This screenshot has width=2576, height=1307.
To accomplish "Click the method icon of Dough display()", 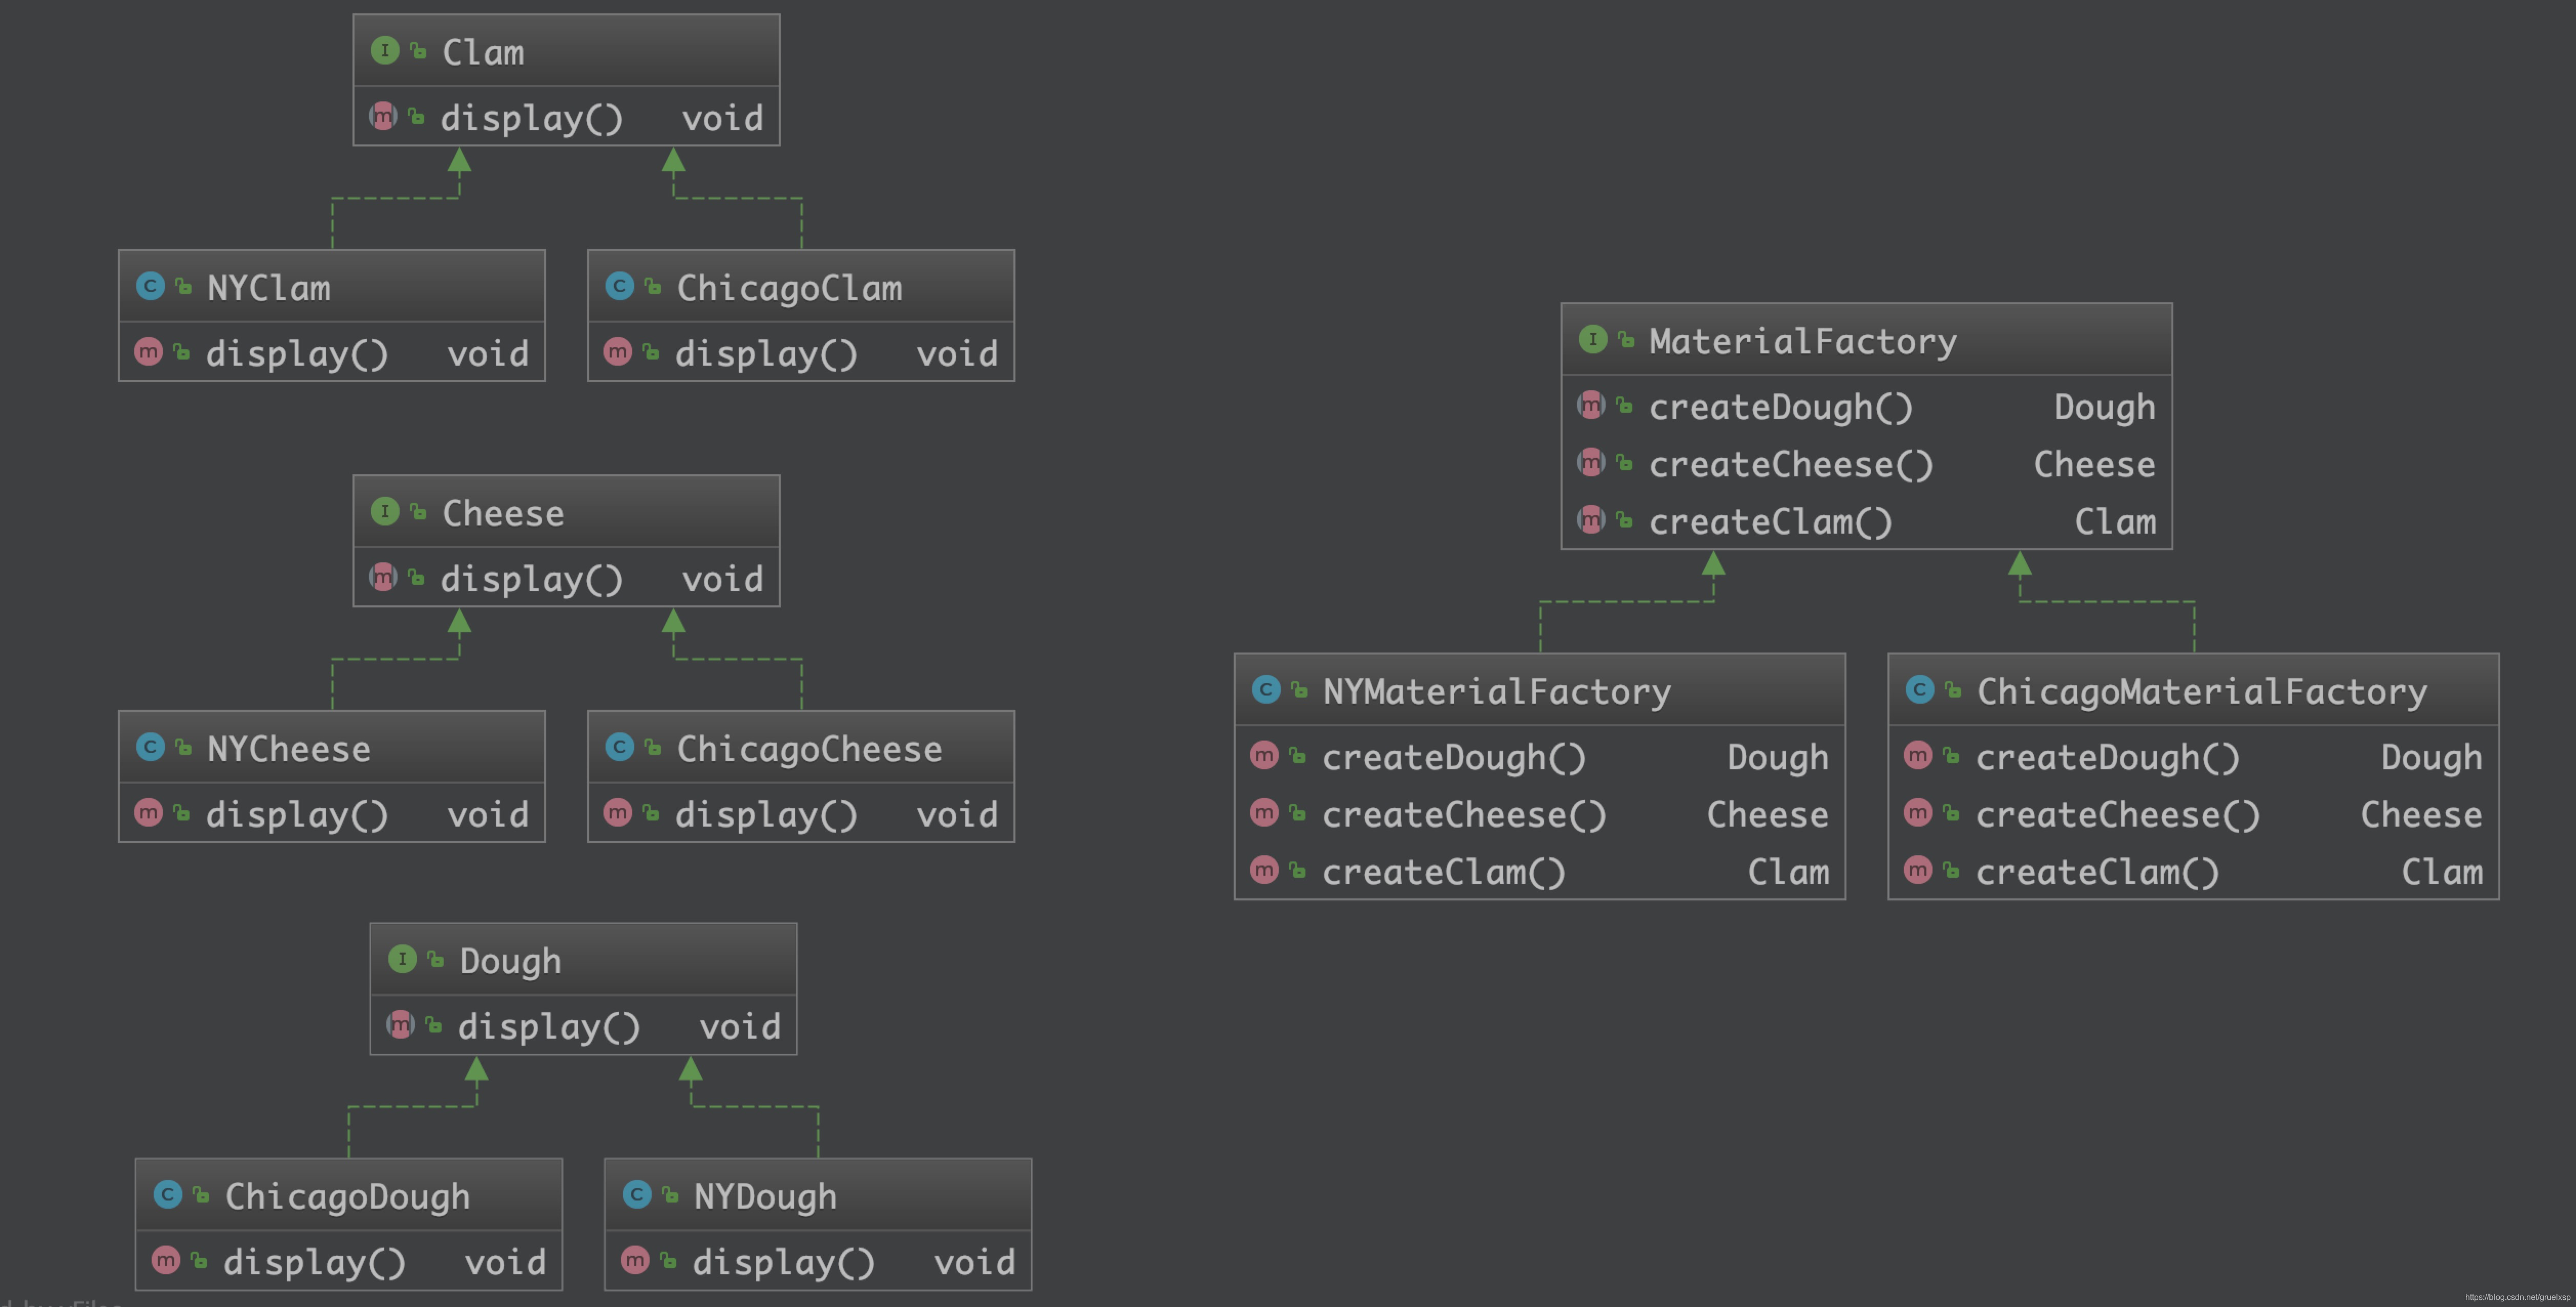I will tap(401, 1025).
